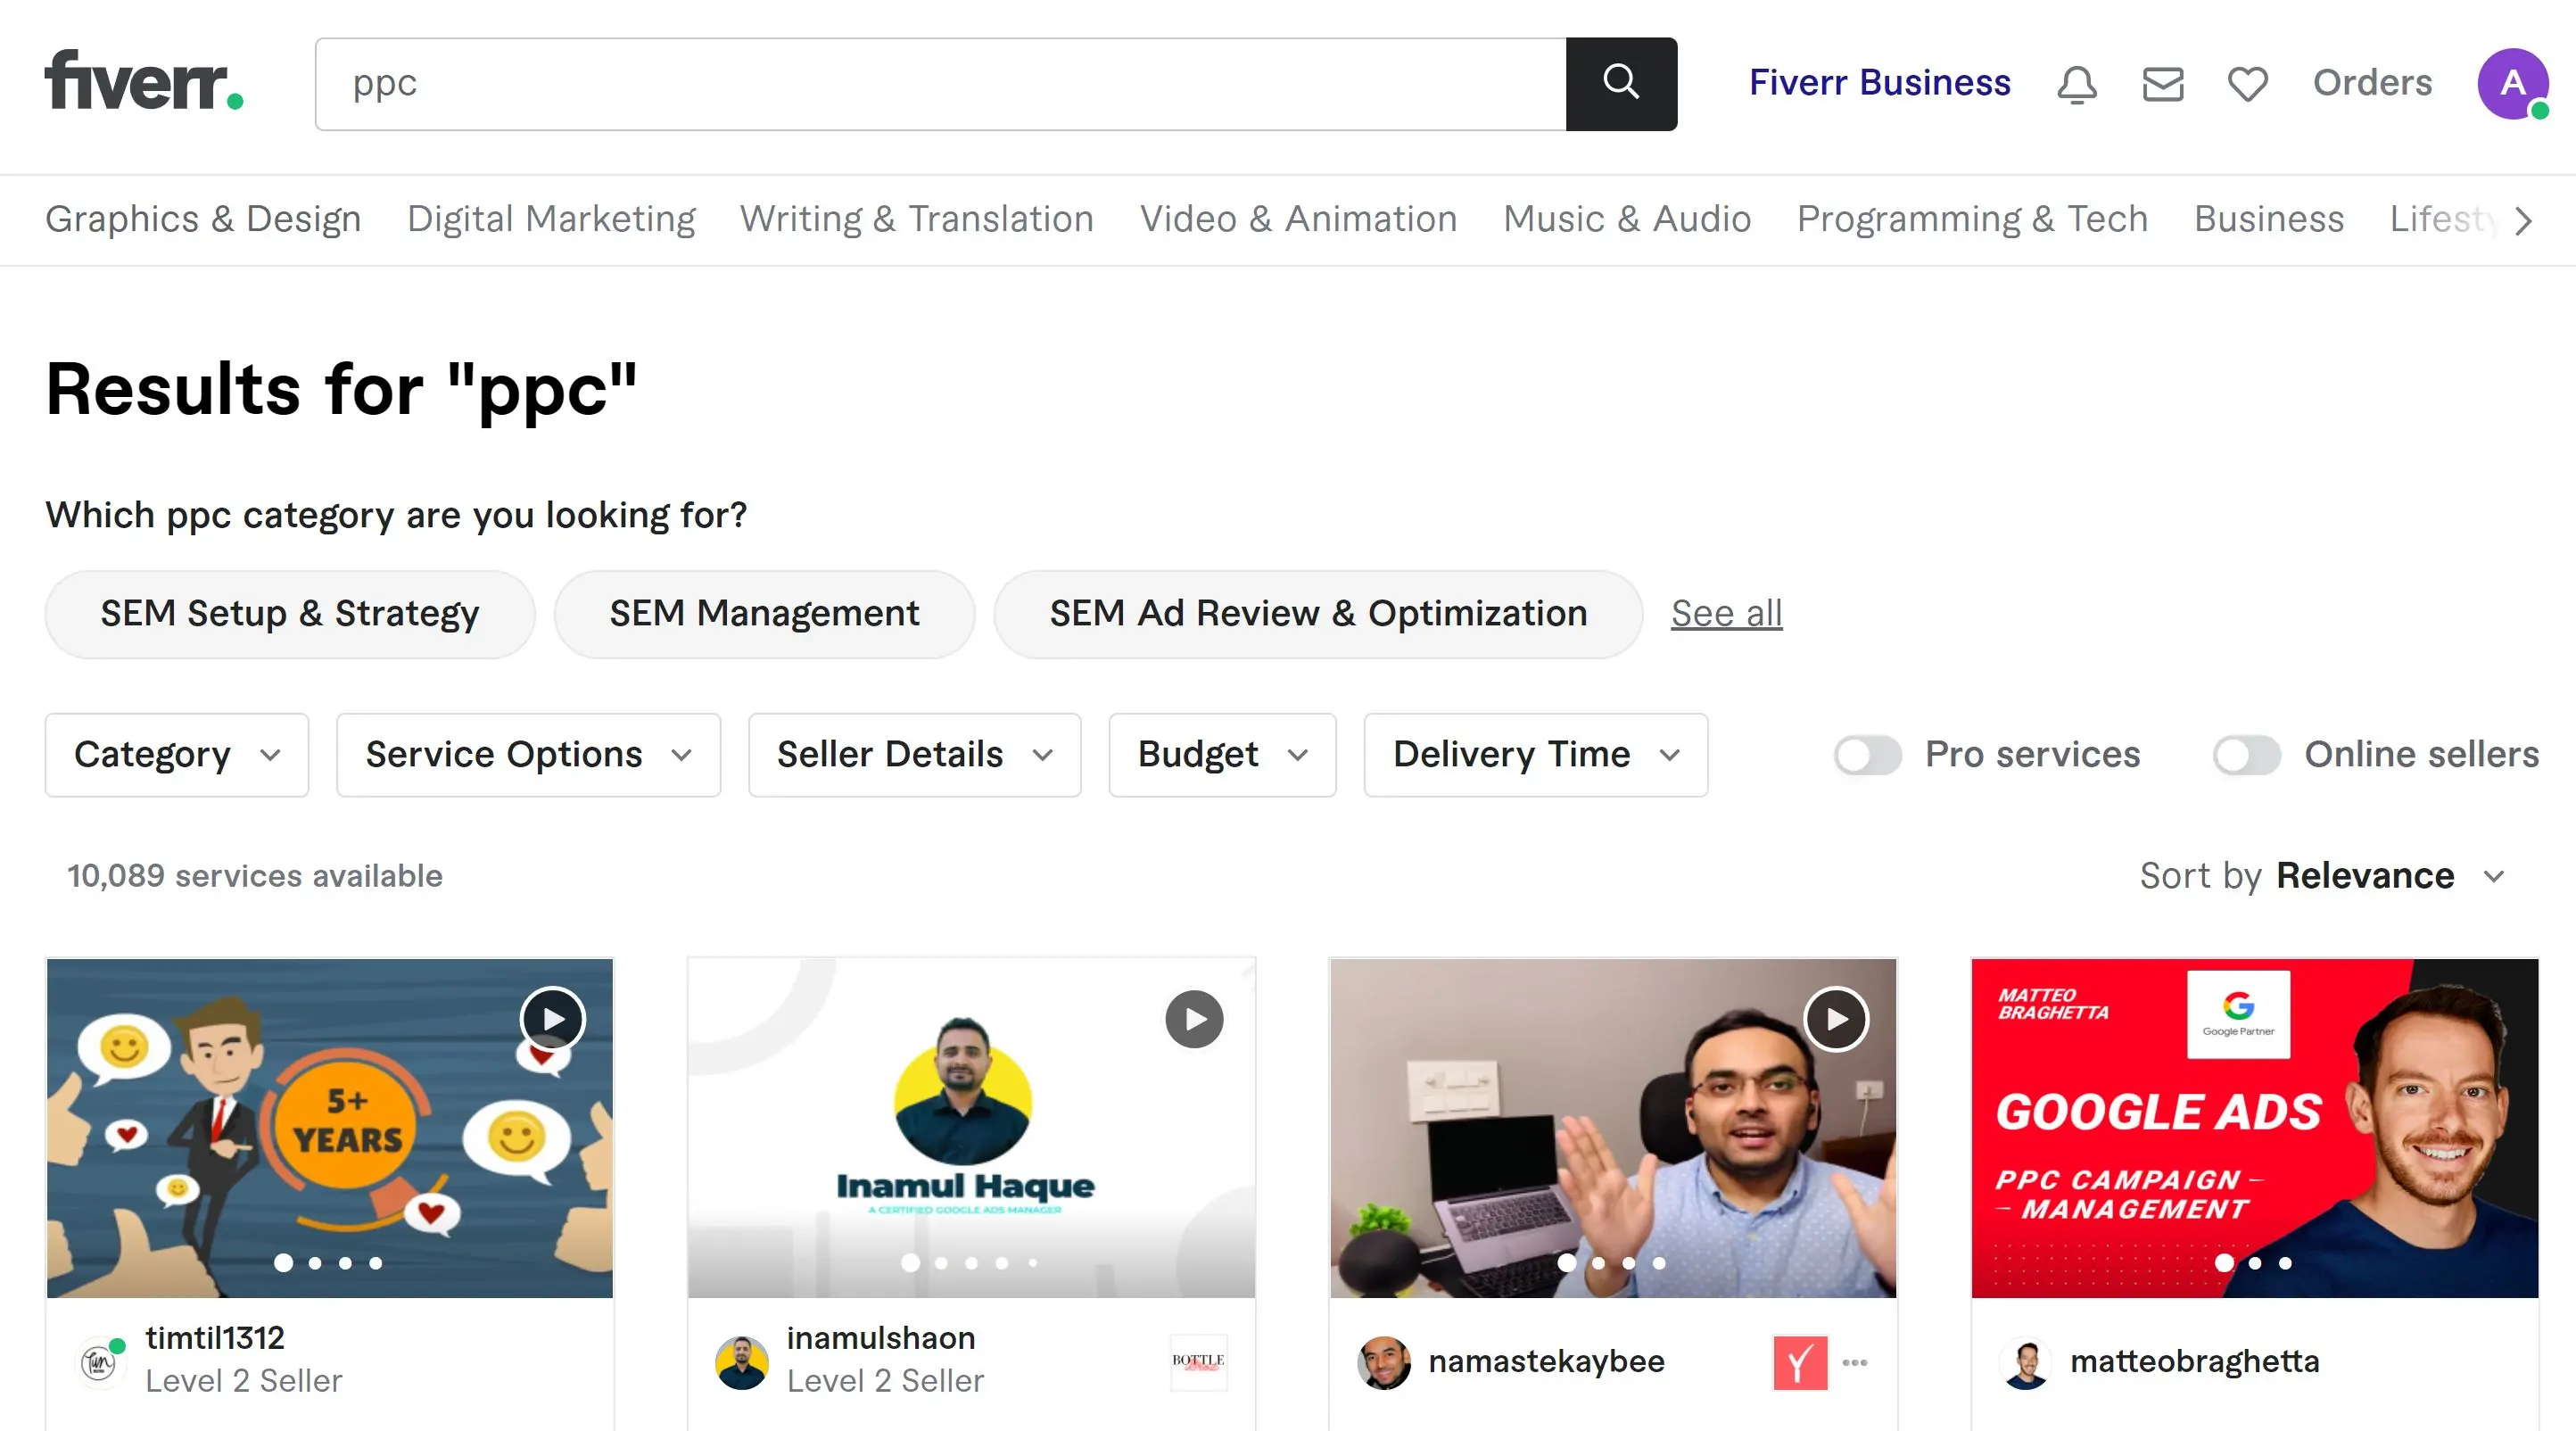Viewport: 2576px width, 1431px height.
Task: Play video on inamulshaon gig
Action: (1194, 1019)
